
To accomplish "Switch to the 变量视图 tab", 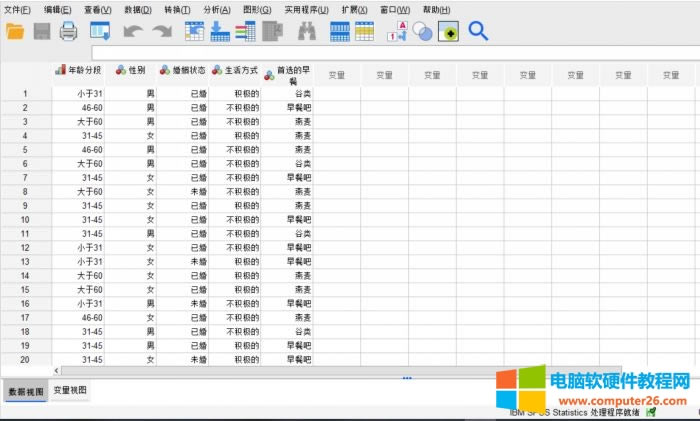I will (71, 390).
